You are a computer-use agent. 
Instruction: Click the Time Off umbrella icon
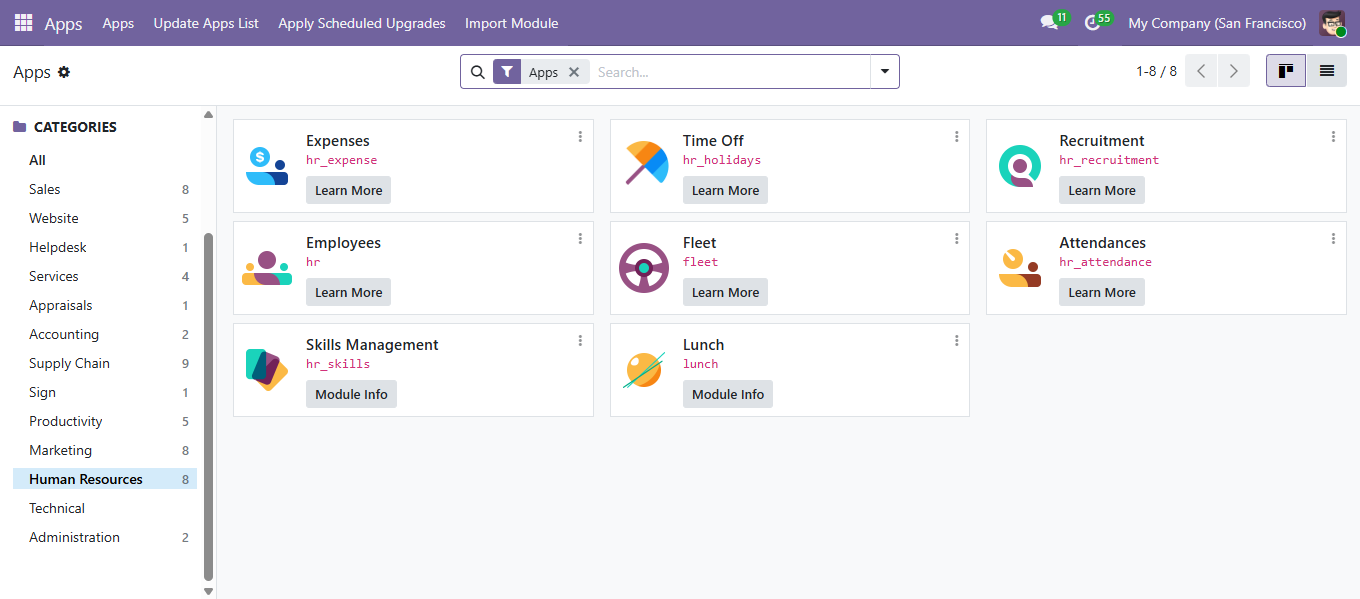pos(646,164)
